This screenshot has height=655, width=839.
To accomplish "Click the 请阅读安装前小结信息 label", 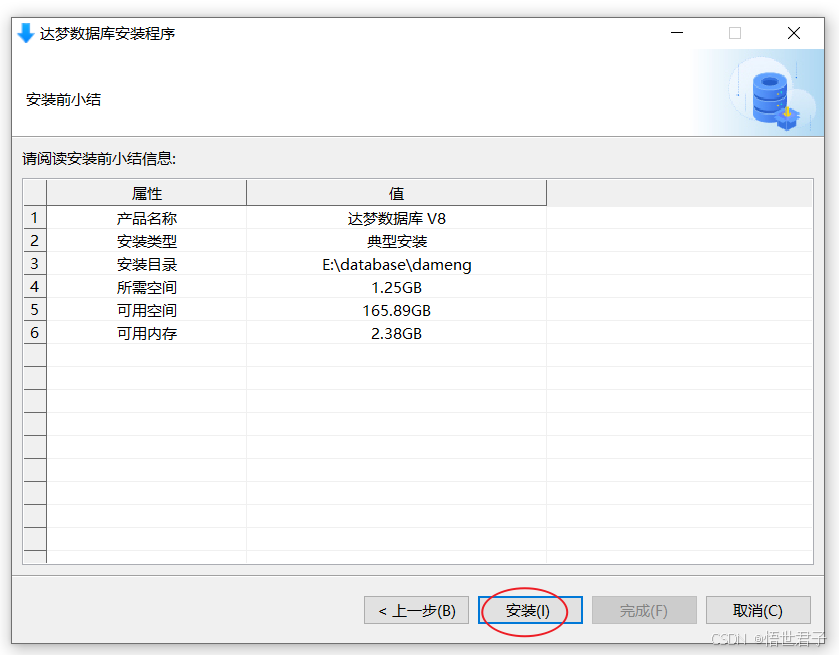I will tap(99, 158).
